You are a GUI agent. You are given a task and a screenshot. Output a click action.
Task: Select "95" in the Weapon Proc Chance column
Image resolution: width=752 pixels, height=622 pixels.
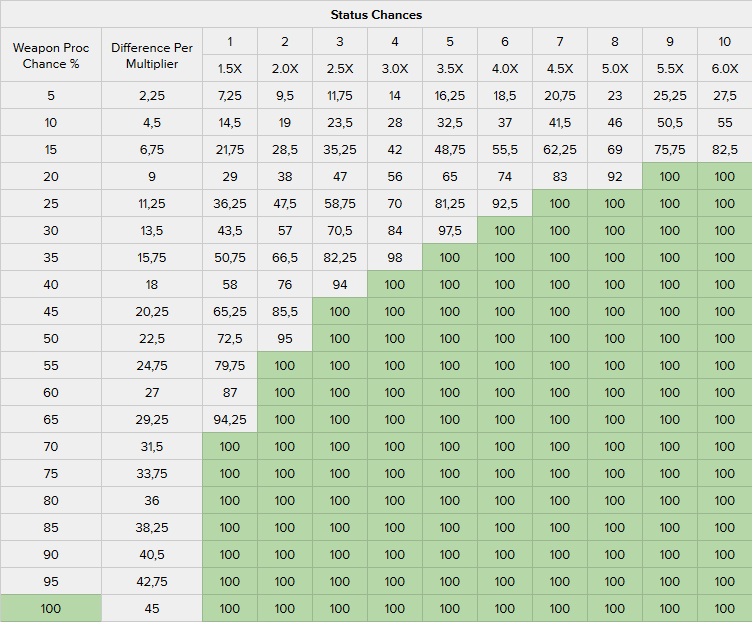pos(51,582)
